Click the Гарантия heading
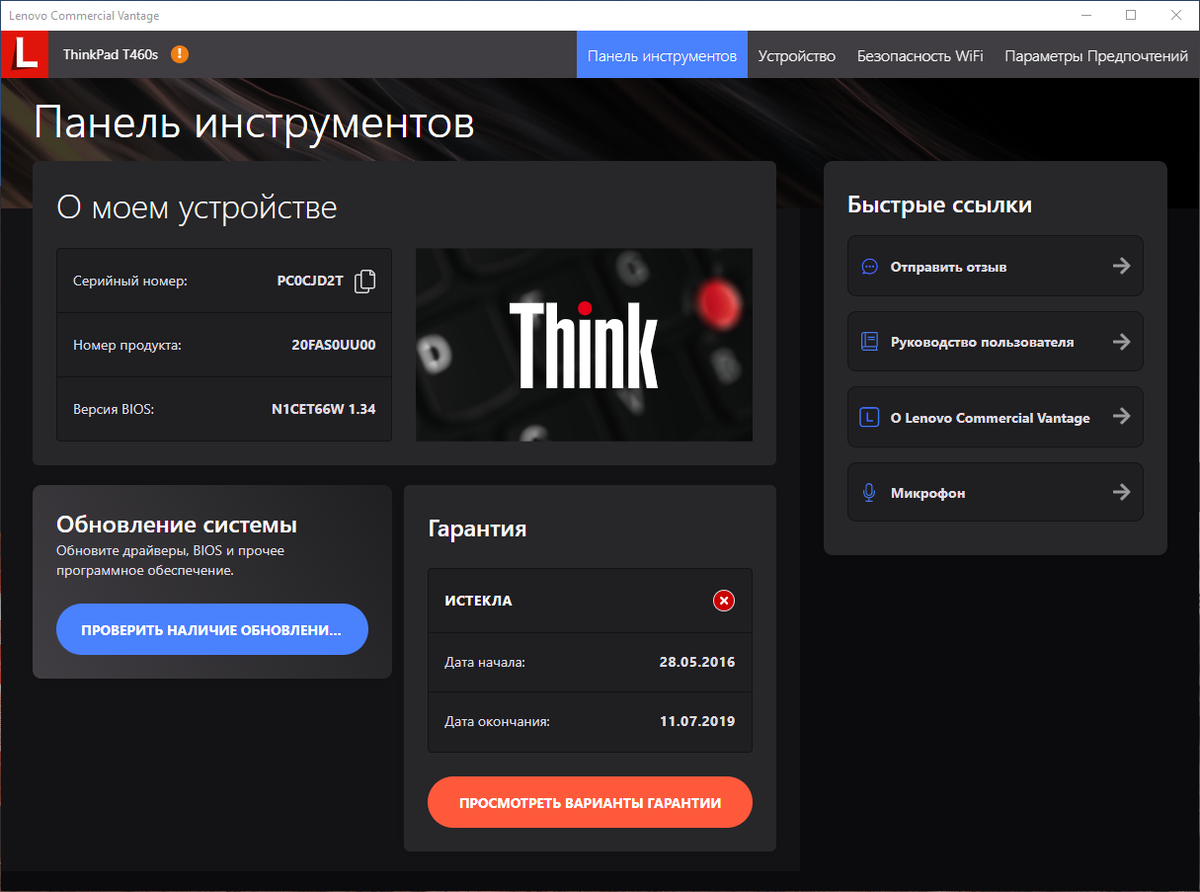This screenshot has width=1200, height=892. pos(477,529)
